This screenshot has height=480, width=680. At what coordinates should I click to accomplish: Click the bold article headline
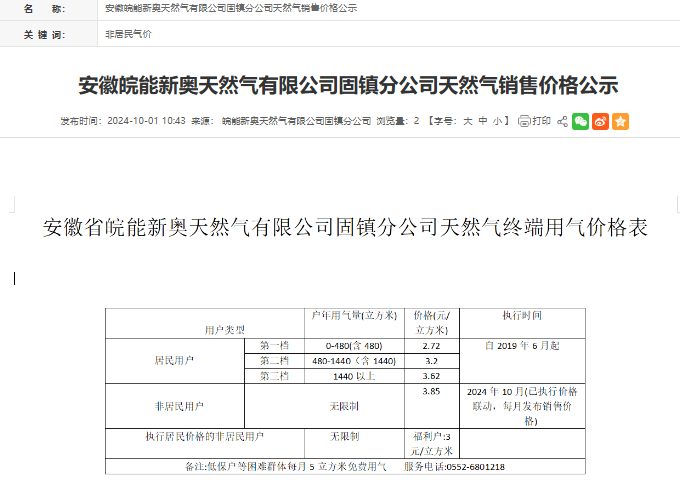click(x=348, y=85)
